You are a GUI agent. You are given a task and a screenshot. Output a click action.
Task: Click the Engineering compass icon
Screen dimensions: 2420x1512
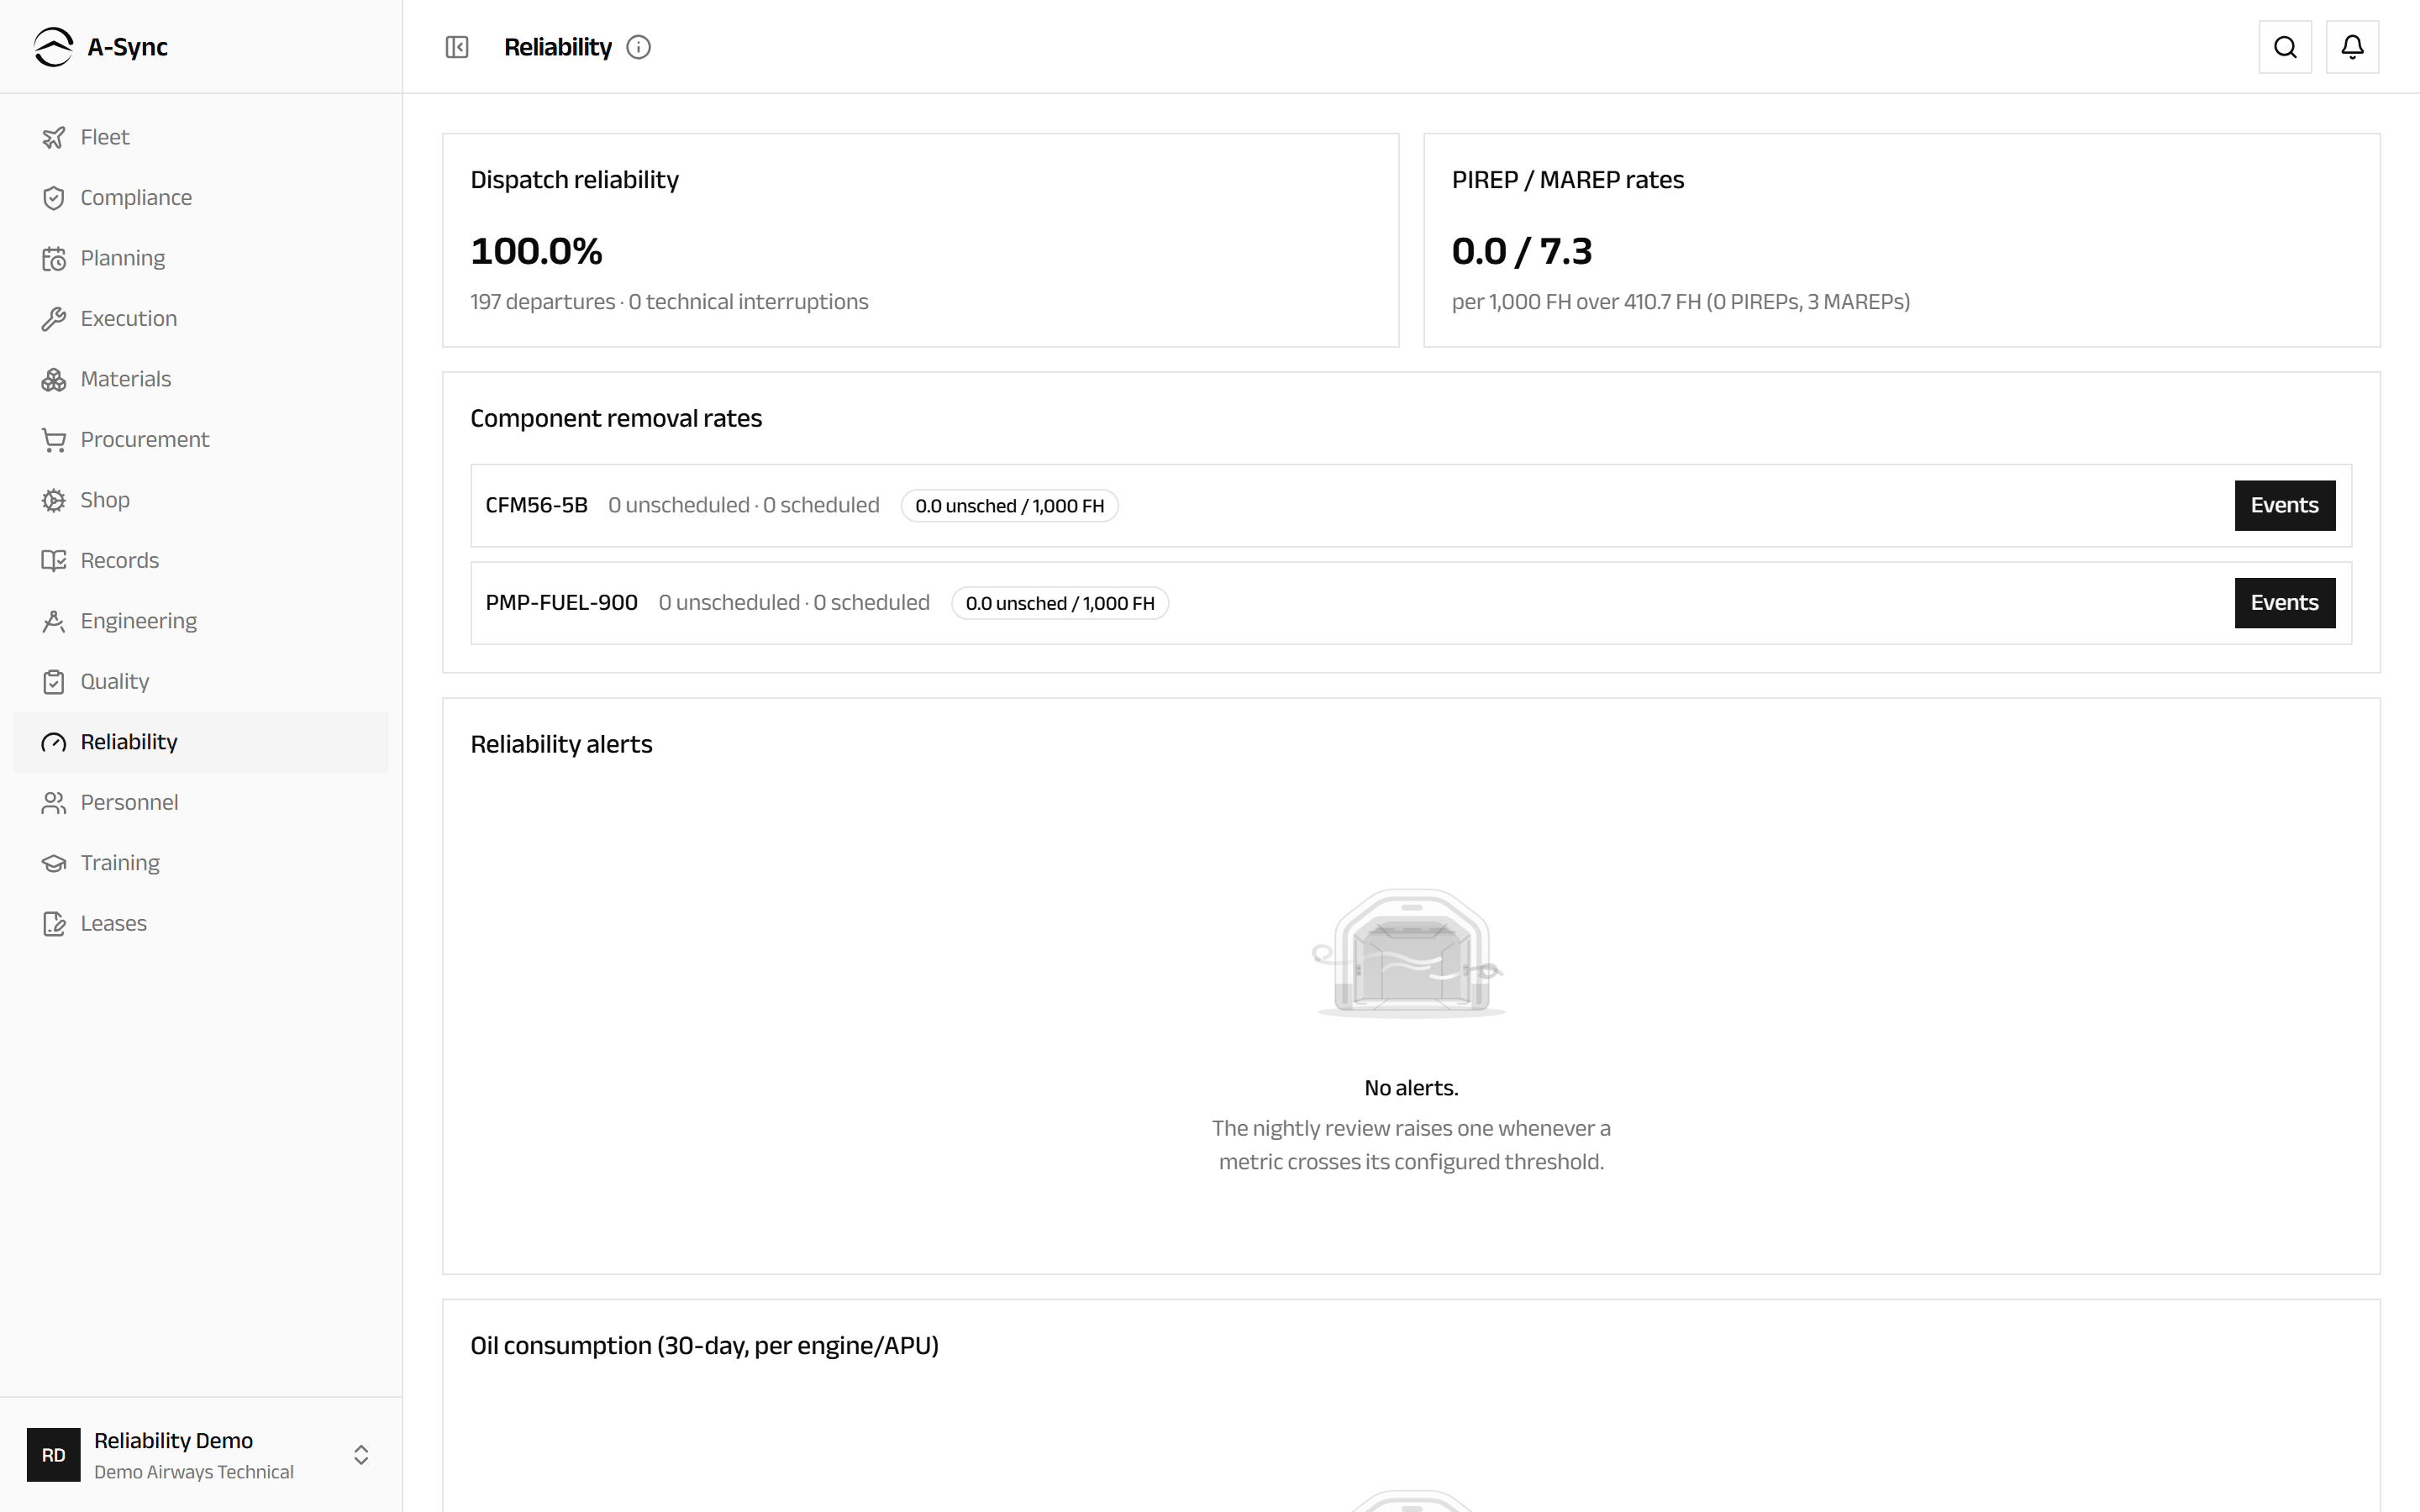(54, 621)
